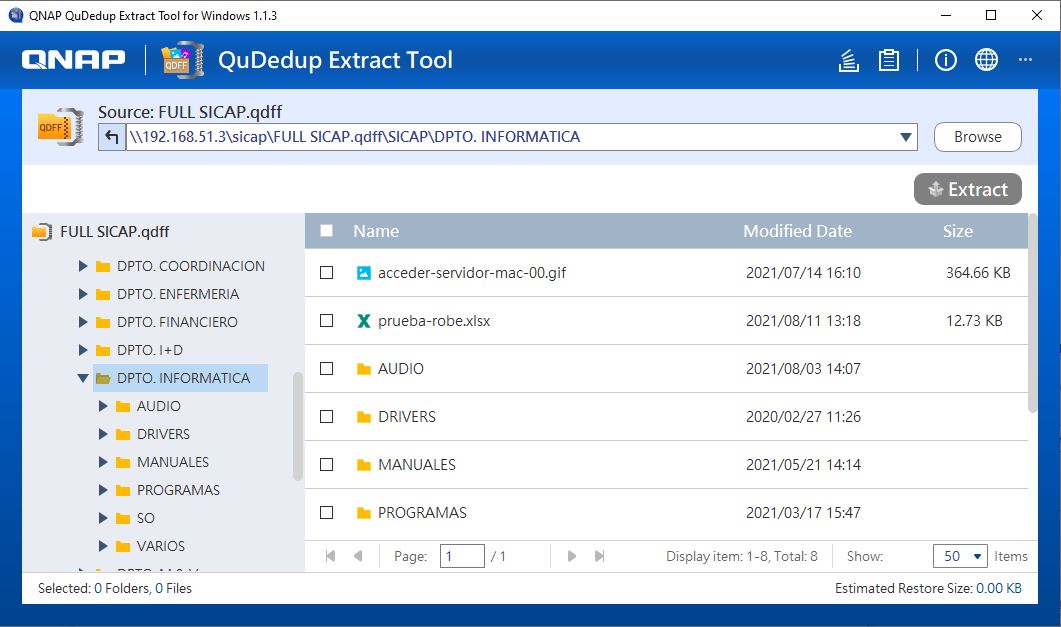Click the Browse button
This screenshot has height=627, width=1061.
977,137
